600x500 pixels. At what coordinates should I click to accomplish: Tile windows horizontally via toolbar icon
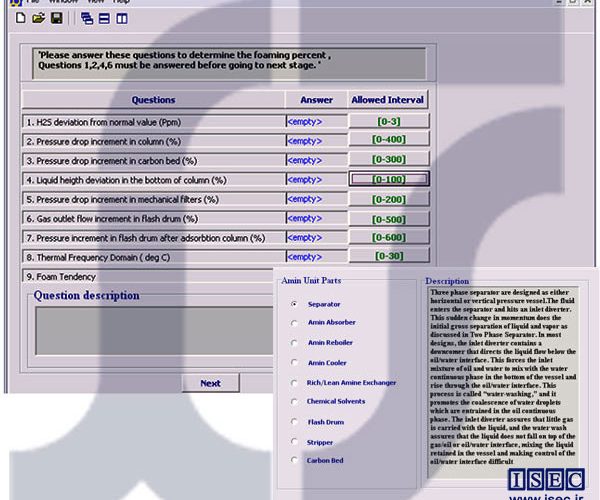click(104, 18)
